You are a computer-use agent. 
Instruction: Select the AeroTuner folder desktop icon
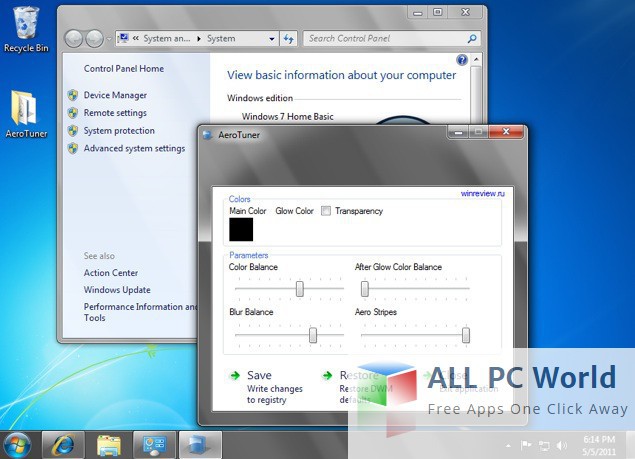[x=26, y=115]
